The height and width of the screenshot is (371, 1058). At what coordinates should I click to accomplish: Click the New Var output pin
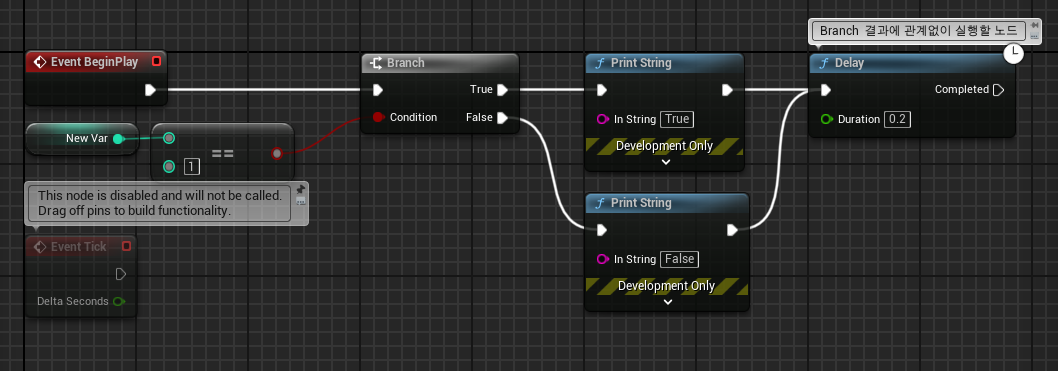[x=119, y=139]
